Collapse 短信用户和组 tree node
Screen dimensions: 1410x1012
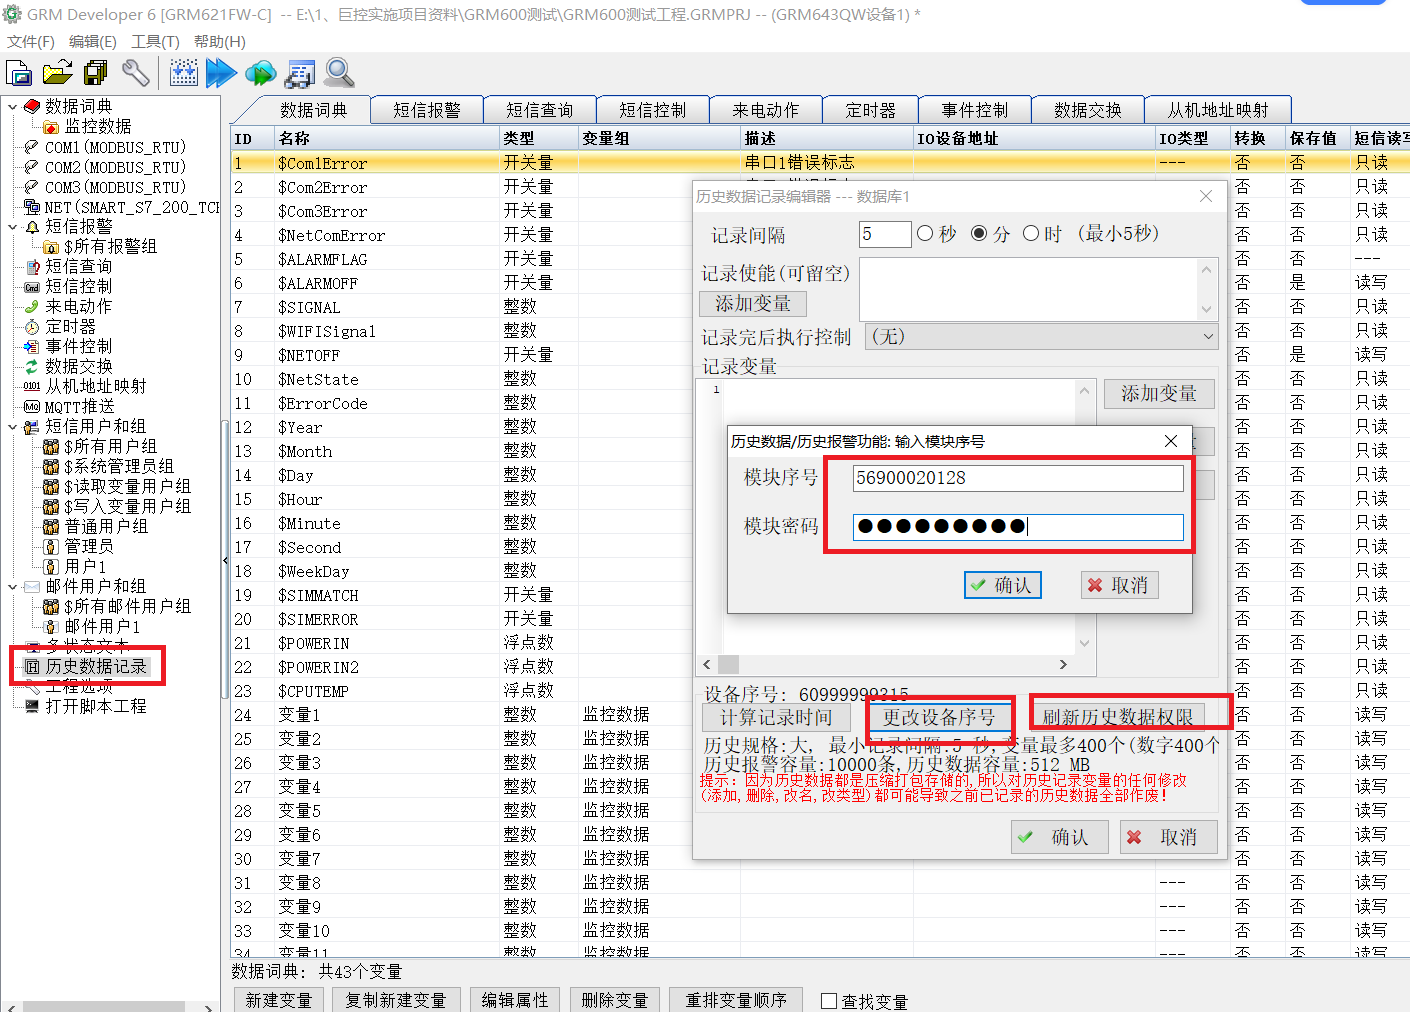[12, 427]
